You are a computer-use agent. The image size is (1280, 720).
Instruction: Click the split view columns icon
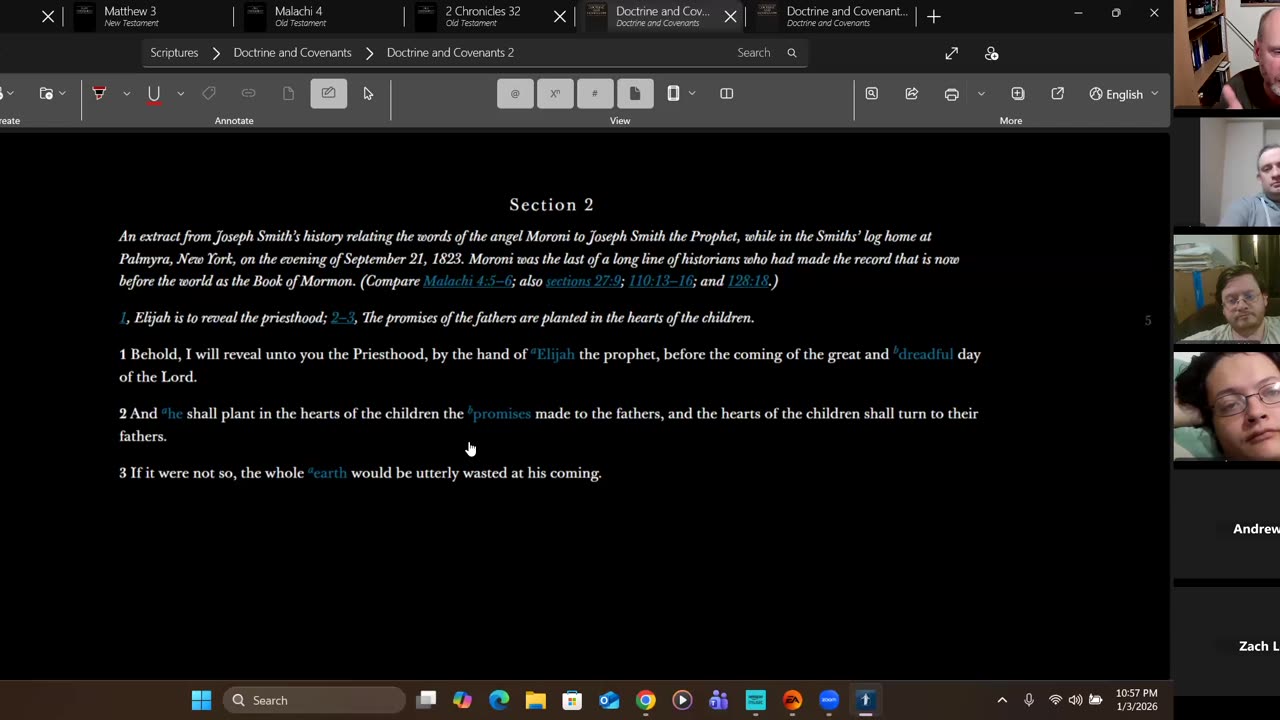727,93
